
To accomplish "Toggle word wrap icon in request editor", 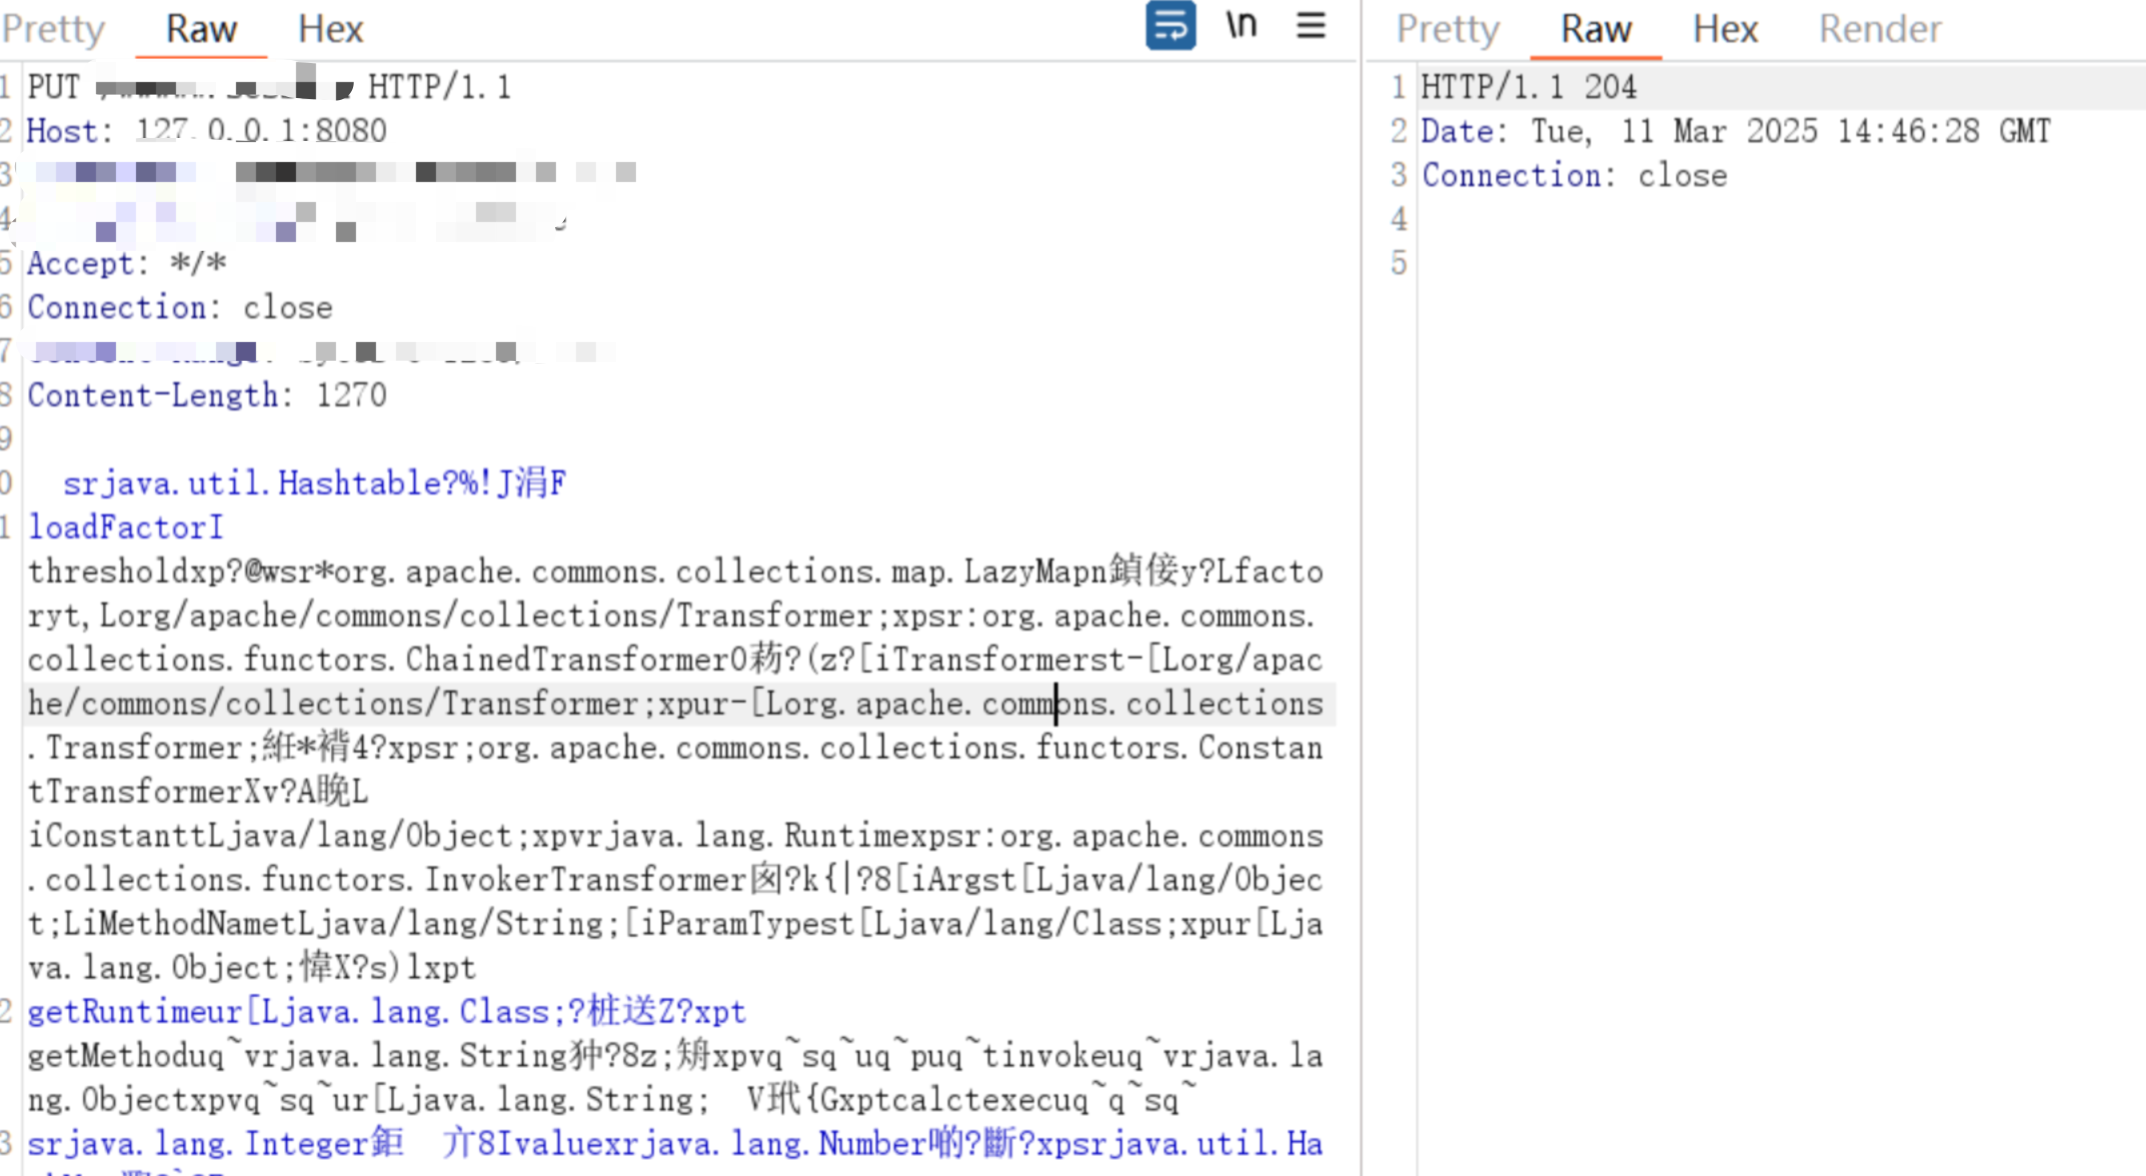I will click(1170, 26).
